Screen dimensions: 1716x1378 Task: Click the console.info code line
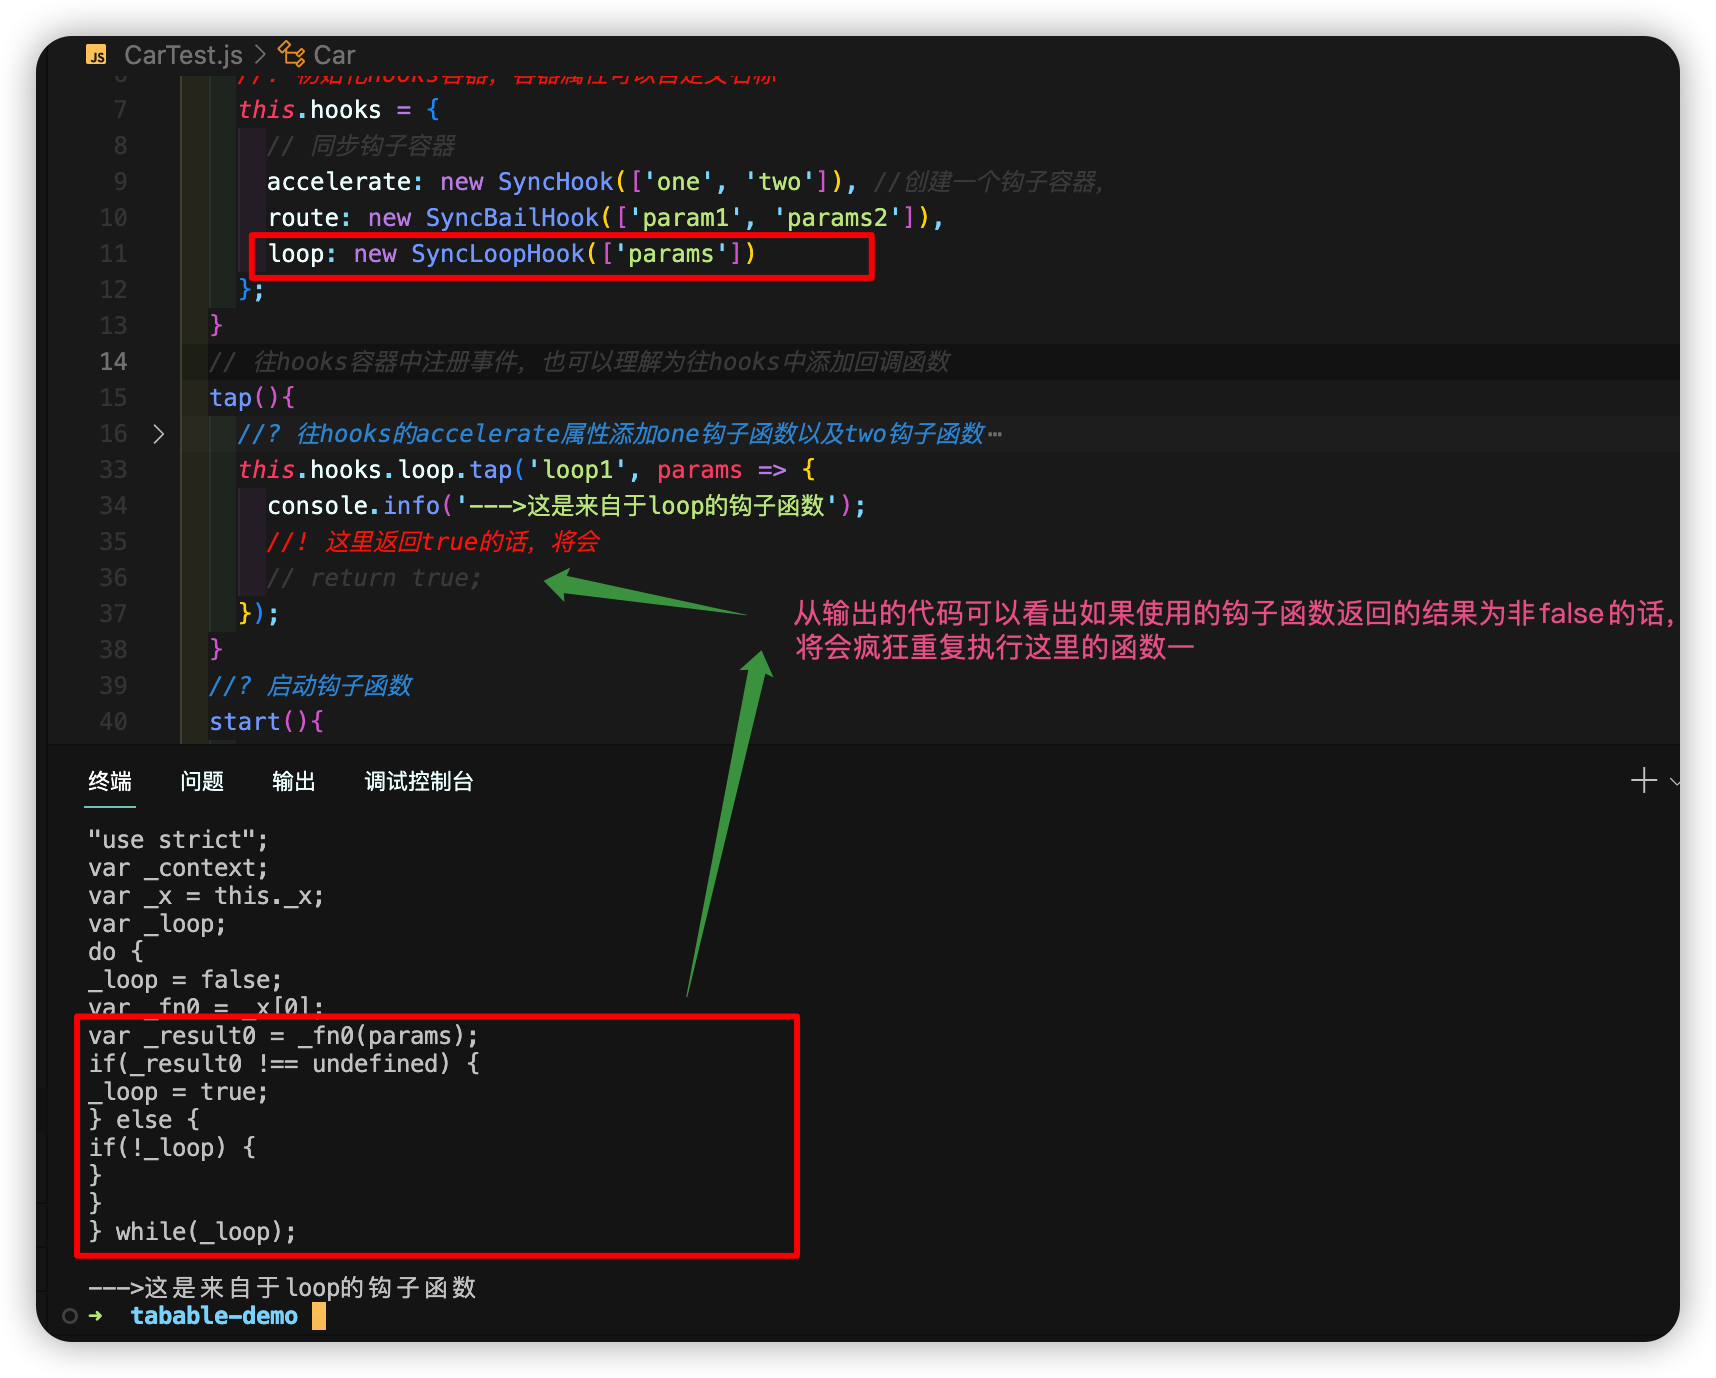pos(566,505)
